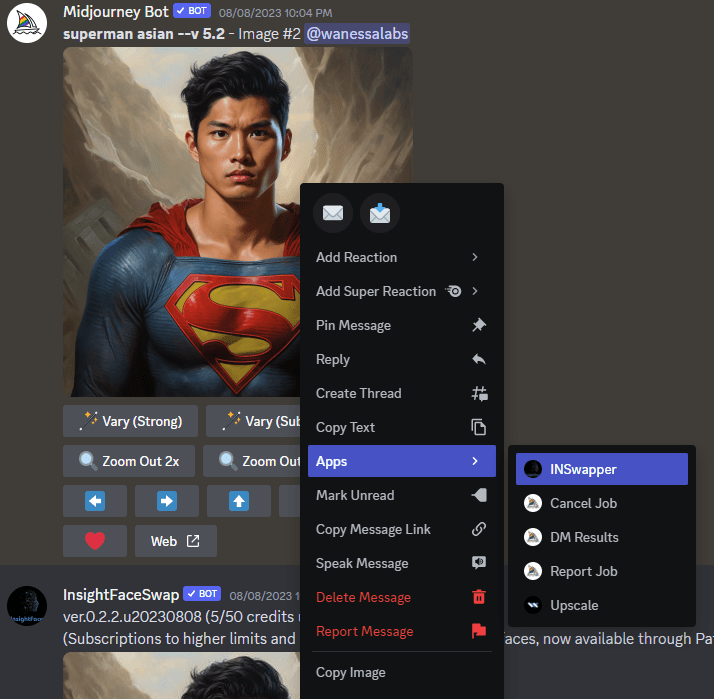
Task: Select Report Message in red
Action: [x=402, y=631]
